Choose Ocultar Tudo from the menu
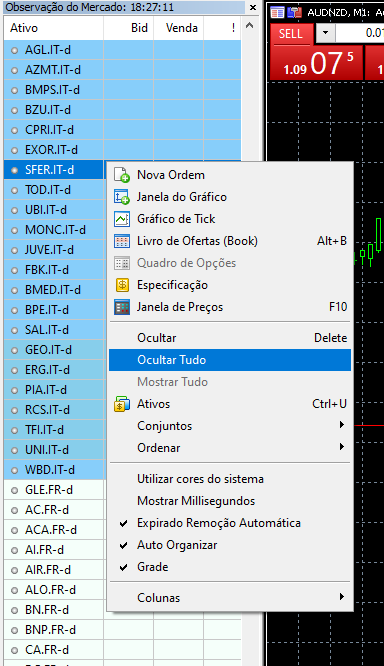Image resolution: width=384 pixels, height=666 pixels. pyautogui.click(x=230, y=360)
